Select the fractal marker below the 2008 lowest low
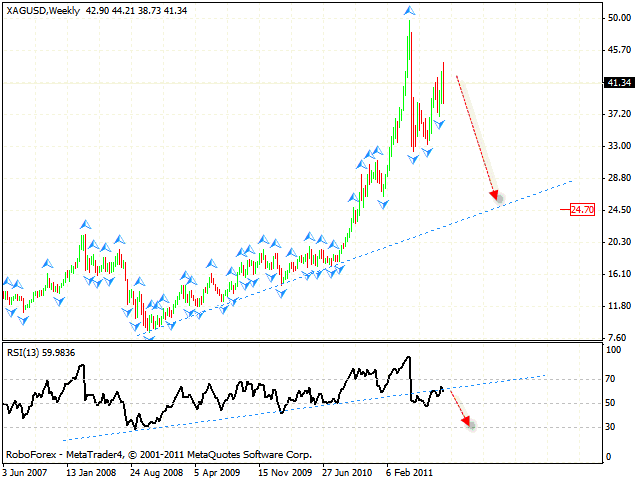 click(x=150, y=338)
